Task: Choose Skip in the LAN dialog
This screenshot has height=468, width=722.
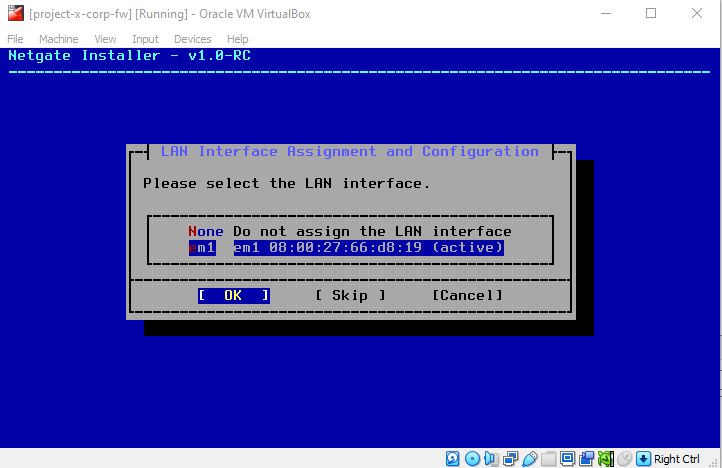Action: point(350,295)
